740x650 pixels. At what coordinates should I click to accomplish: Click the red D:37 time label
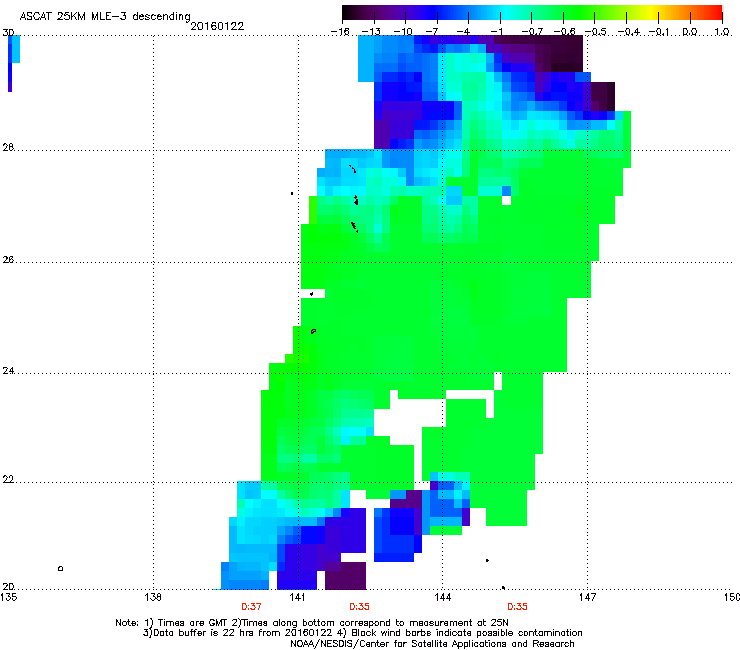(x=251, y=607)
